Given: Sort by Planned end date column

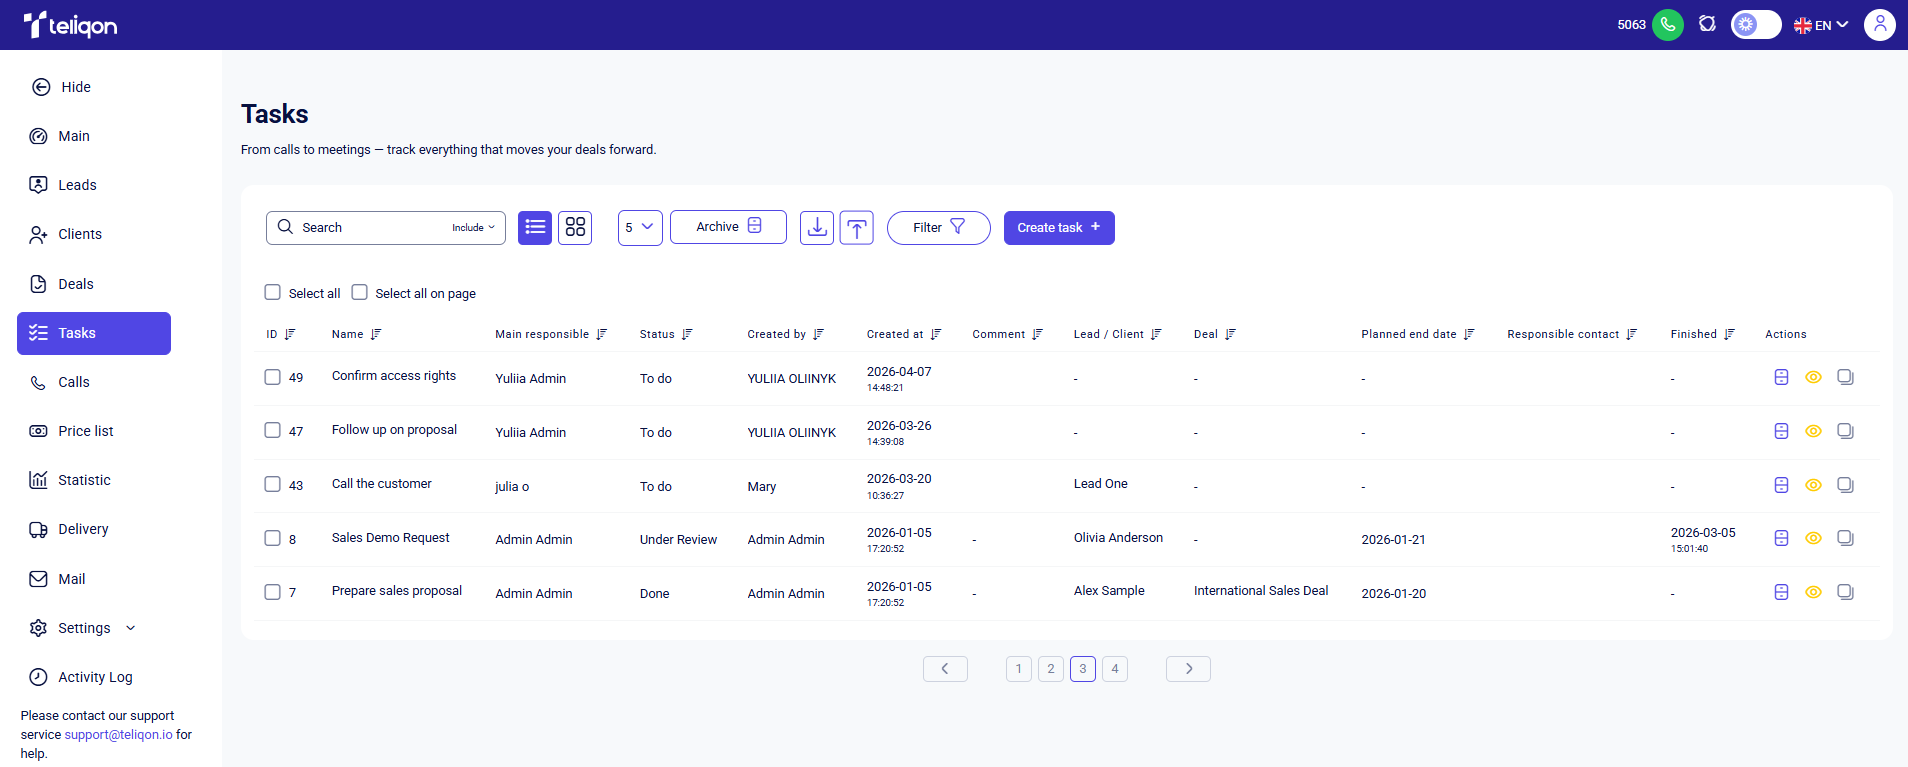Looking at the screenshot, I should click(x=1469, y=334).
